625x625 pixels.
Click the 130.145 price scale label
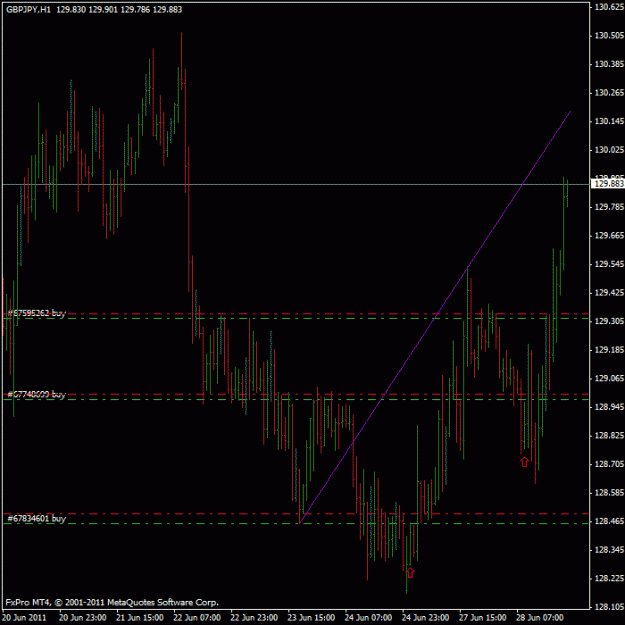click(x=609, y=121)
